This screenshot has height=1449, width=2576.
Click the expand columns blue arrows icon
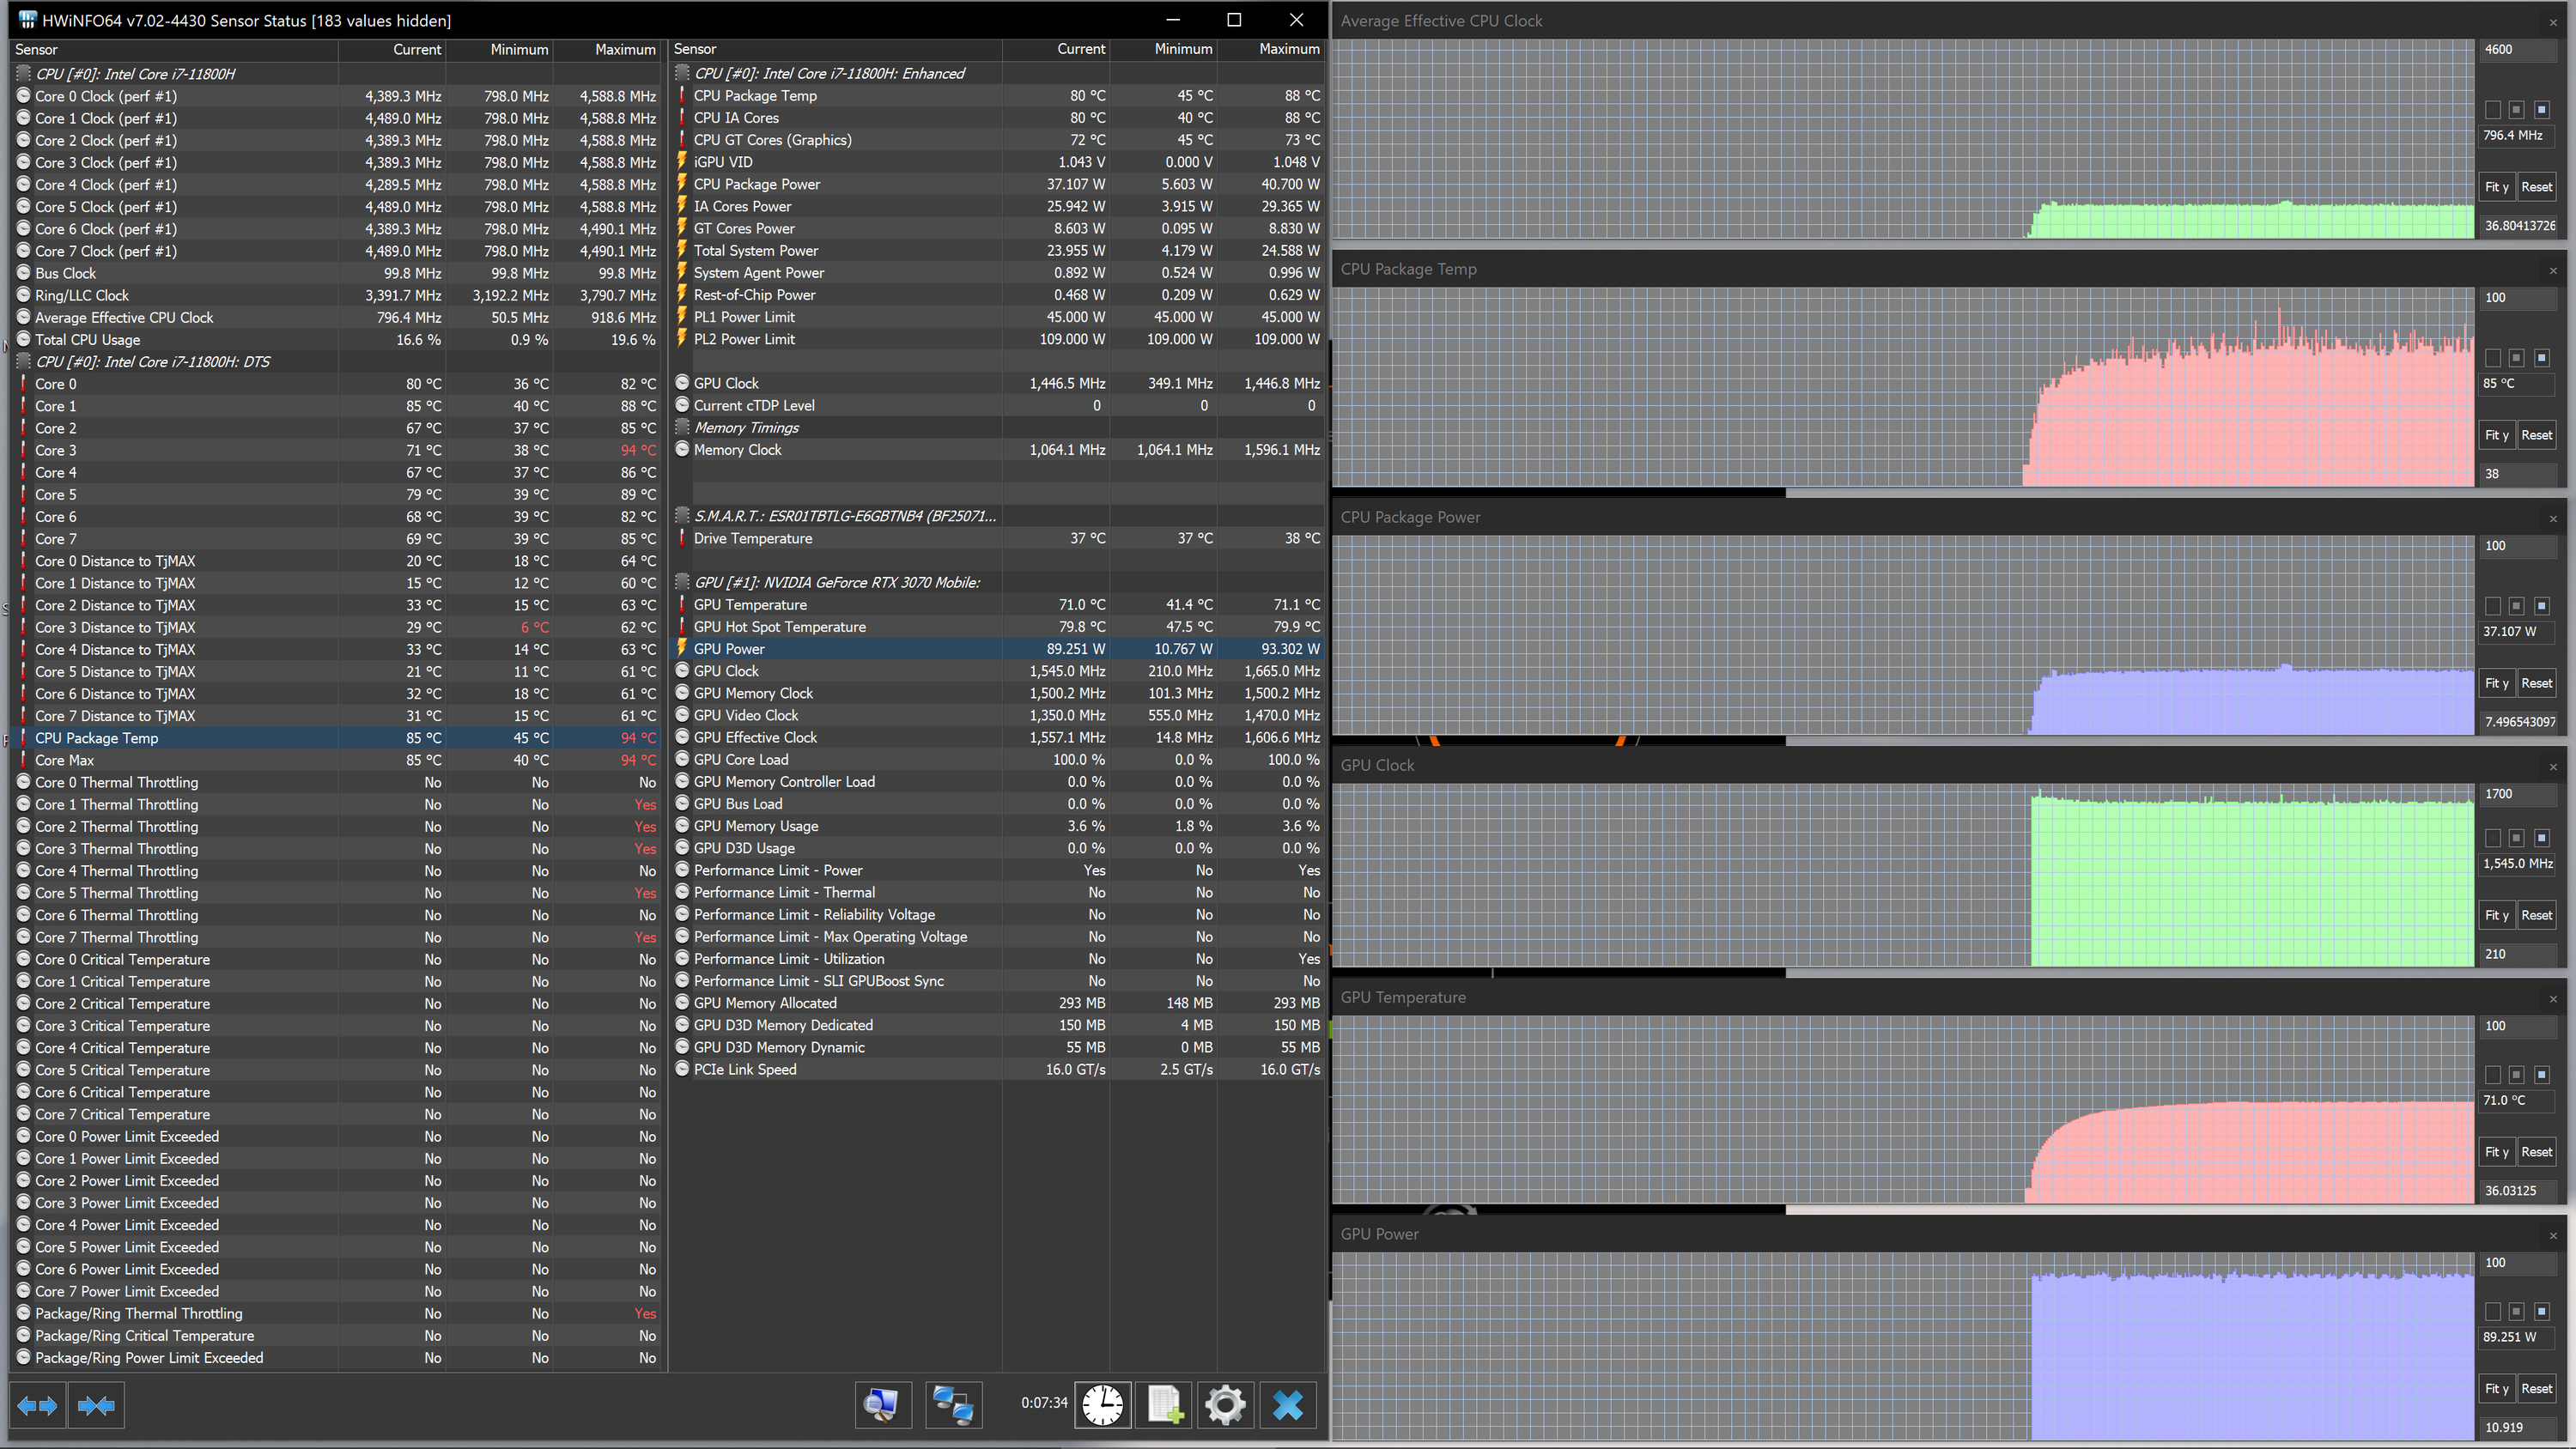click(x=37, y=1405)
